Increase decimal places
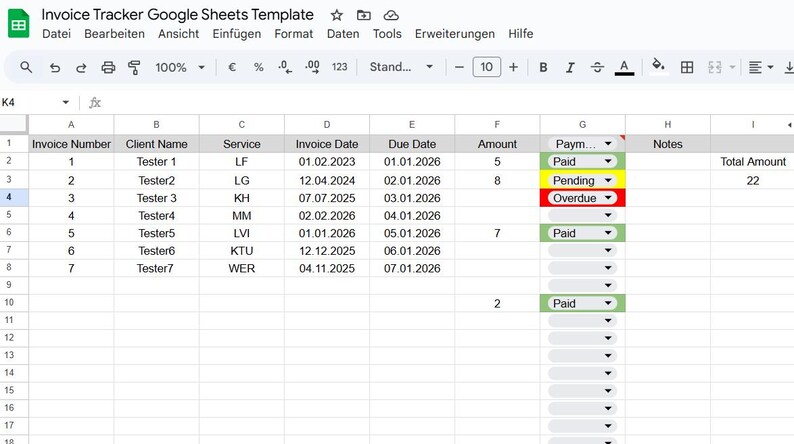This screenshot has height=444, width=794. [x=312, y=67]
